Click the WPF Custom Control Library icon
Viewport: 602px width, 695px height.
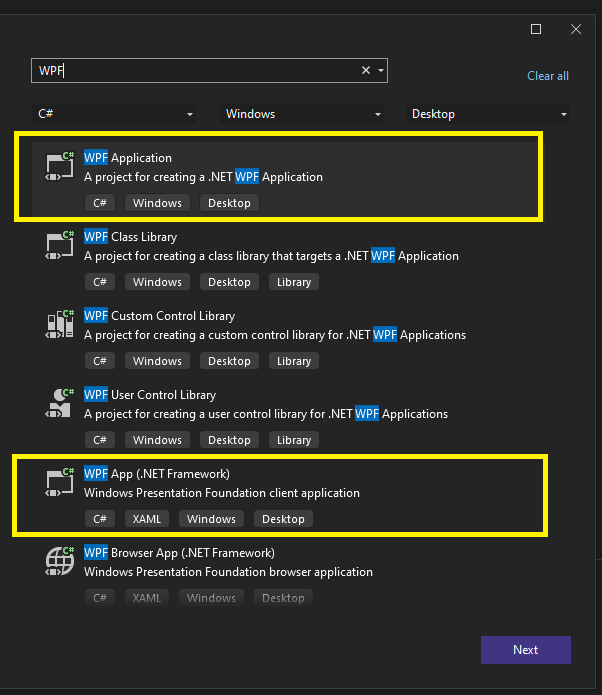pyautogui.click(x=60, y=324)
